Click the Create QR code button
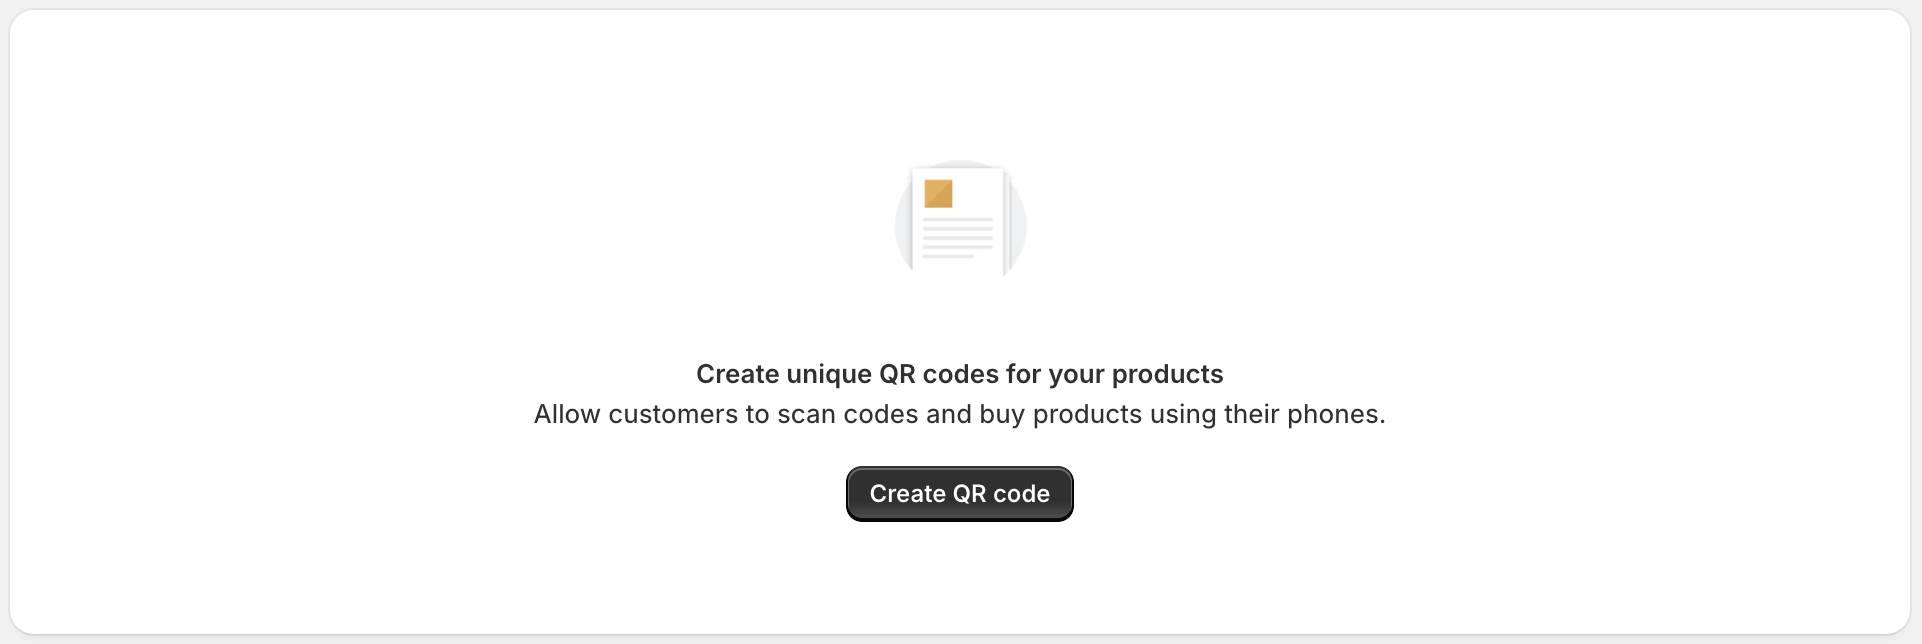The width and height of the screenshot is (1922, 644). 959,494
